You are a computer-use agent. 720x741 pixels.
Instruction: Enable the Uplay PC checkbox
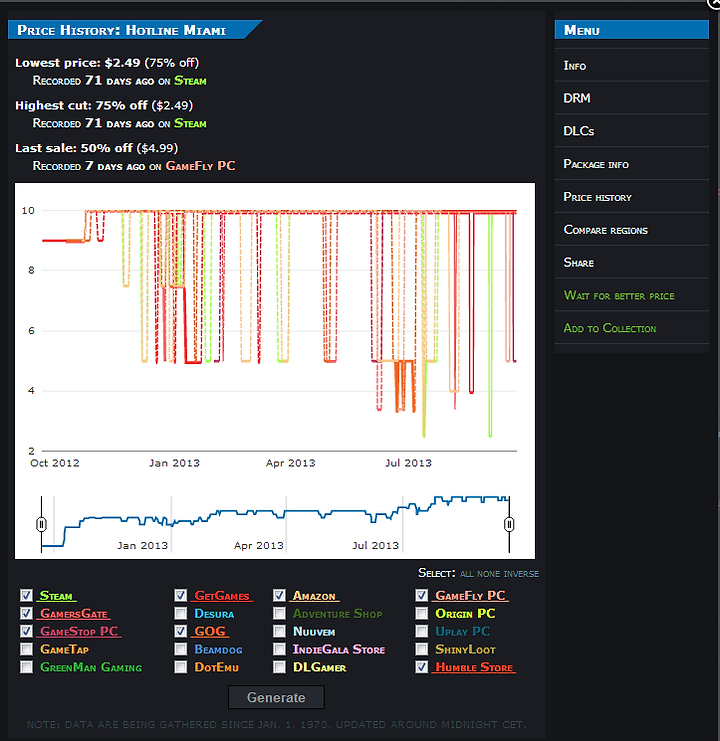click(x=421, y=631)
